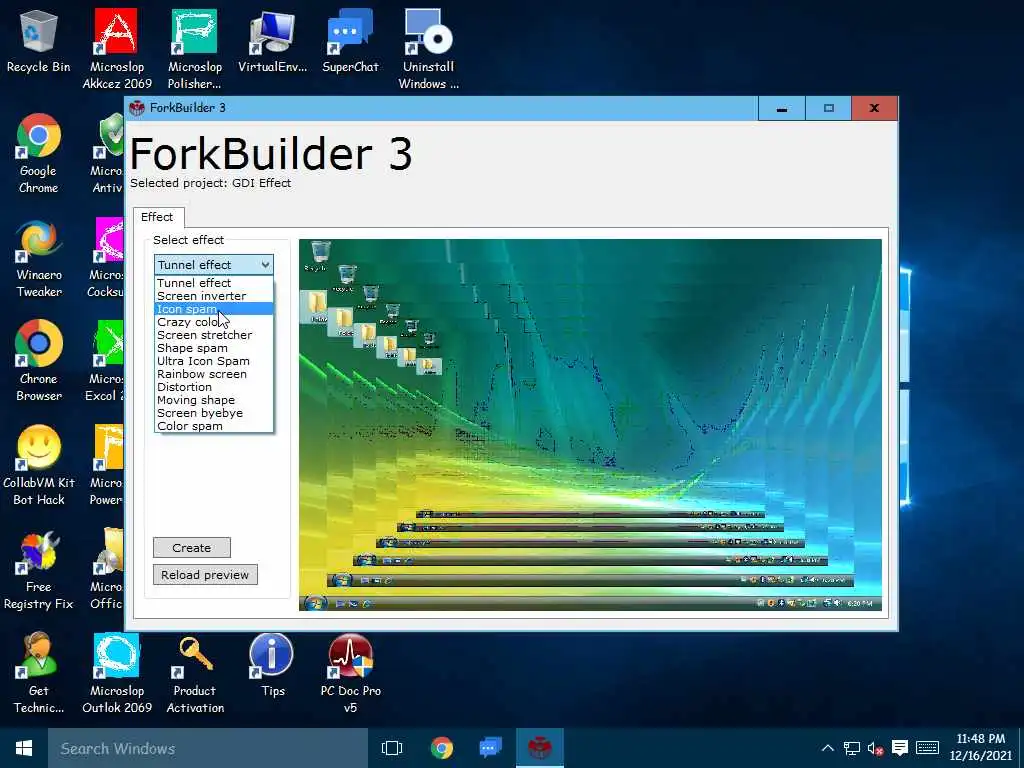Screen dimensions: 1024x768
Task: Open the taskbar clock and date
Action: click(x=980, y=748)
